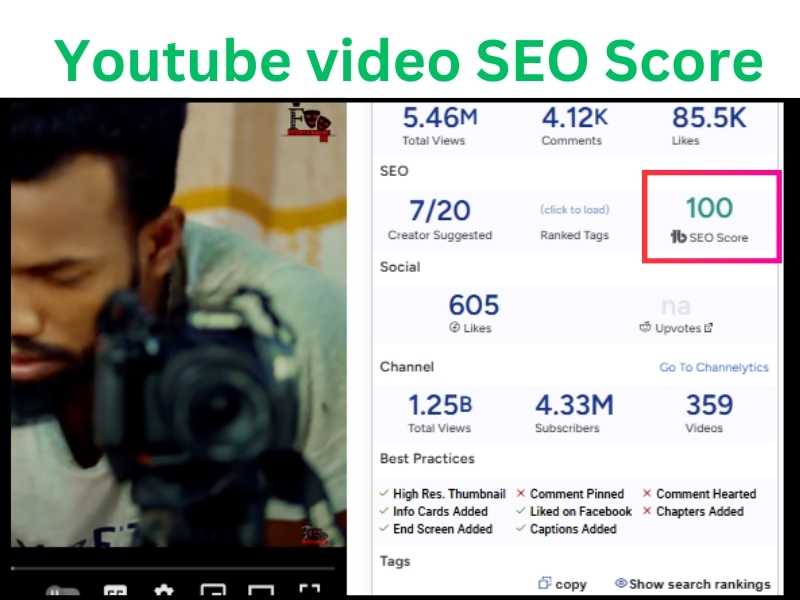Click the 'High Res. Thumbnail' text
The height and width of the screenshot is (600, 800).
(x=449, y=494)
